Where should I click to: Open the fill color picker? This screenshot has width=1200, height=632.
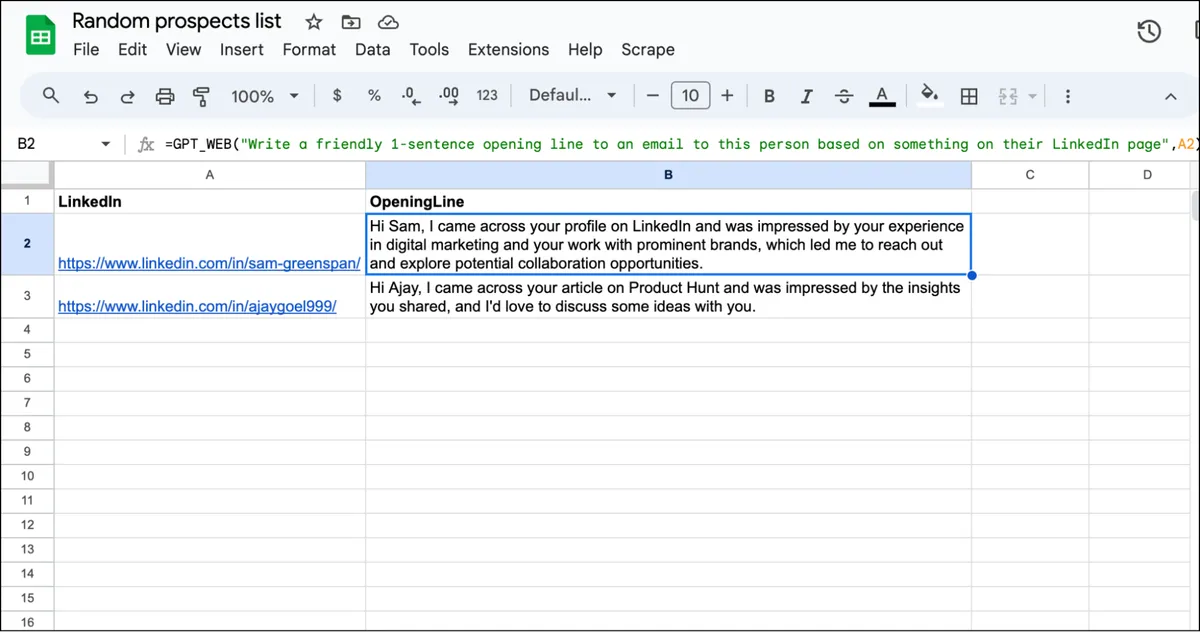pyautogui.click(x=930, y=96)
